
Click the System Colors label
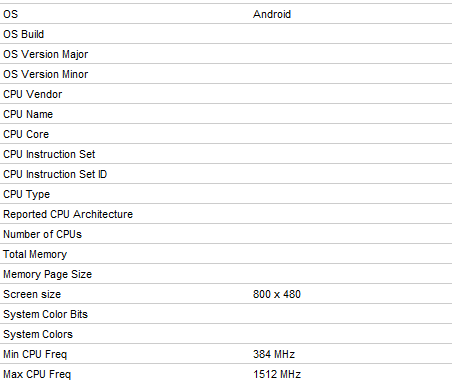click(38, 334)
